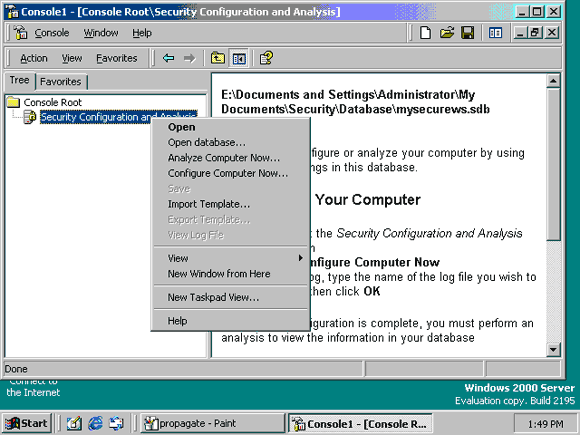The height and width of the screenshot is (435, 580).
Task: Click the down arrow of vertical scrollbar
Action: (x=553, y=349)
